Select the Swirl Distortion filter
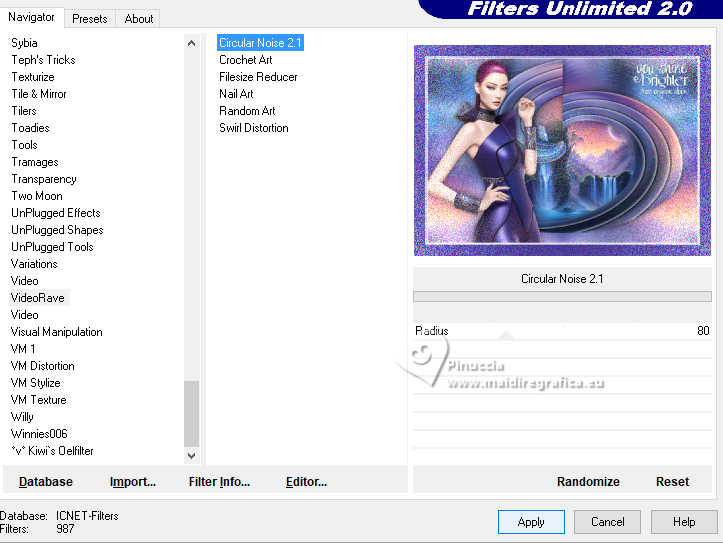Image resolution: width=723 pixels, height=543 pixels. [254, 128]
